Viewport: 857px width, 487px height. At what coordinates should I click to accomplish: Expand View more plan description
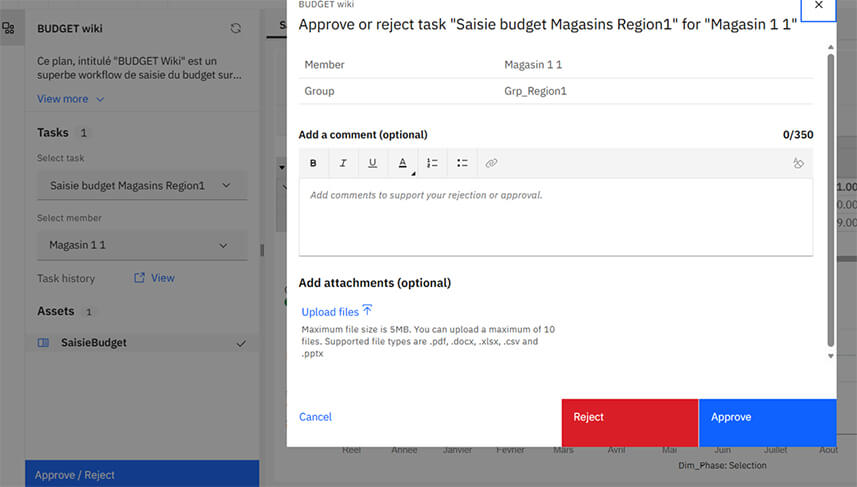pos(70,99)
